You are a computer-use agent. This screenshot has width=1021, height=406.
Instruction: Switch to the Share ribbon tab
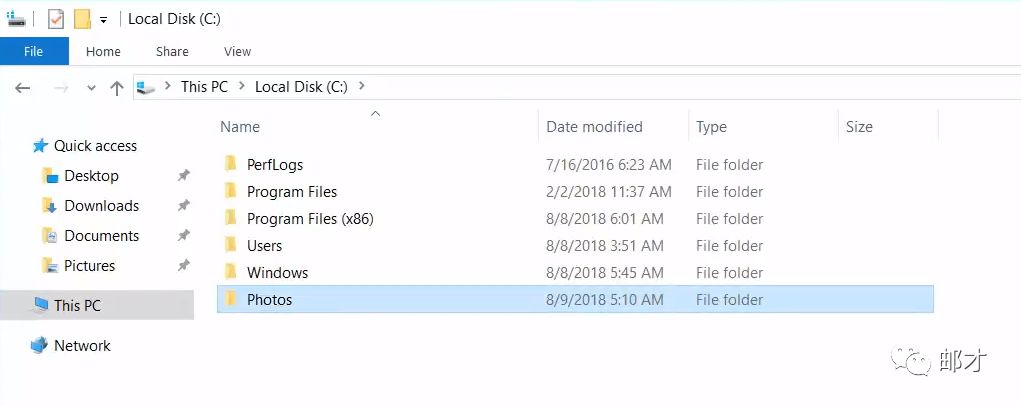172,51
